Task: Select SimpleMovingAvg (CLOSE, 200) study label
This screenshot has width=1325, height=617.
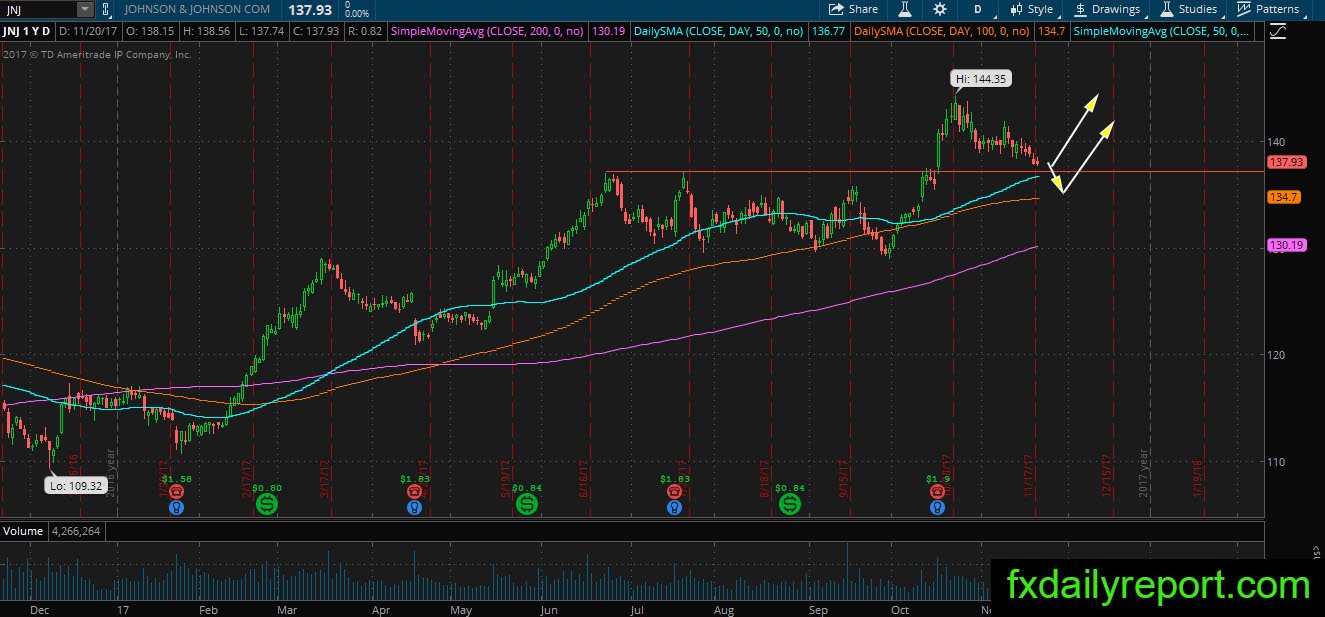Action: coord(487,32)
